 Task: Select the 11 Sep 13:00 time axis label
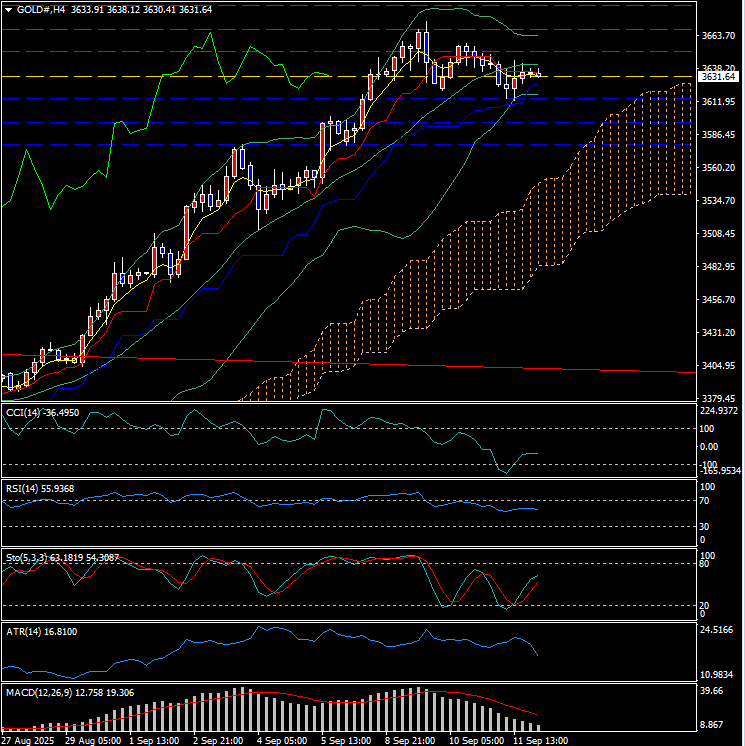click(x=540, y=741)
